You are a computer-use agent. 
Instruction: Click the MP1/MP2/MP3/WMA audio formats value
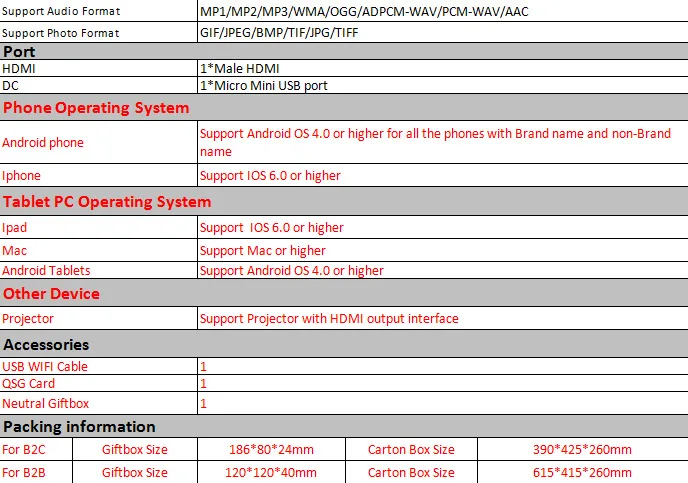pyautogui.click(x=364, y=11)
